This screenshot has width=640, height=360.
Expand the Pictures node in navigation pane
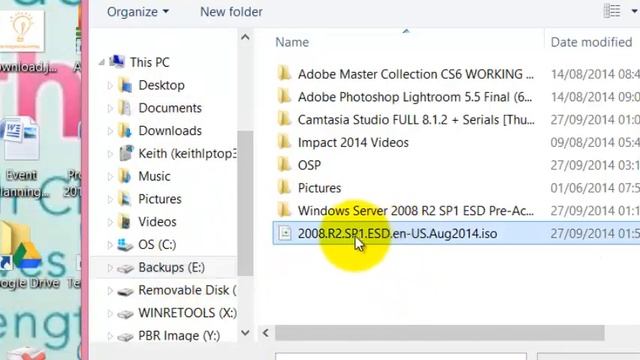point(110,199)
